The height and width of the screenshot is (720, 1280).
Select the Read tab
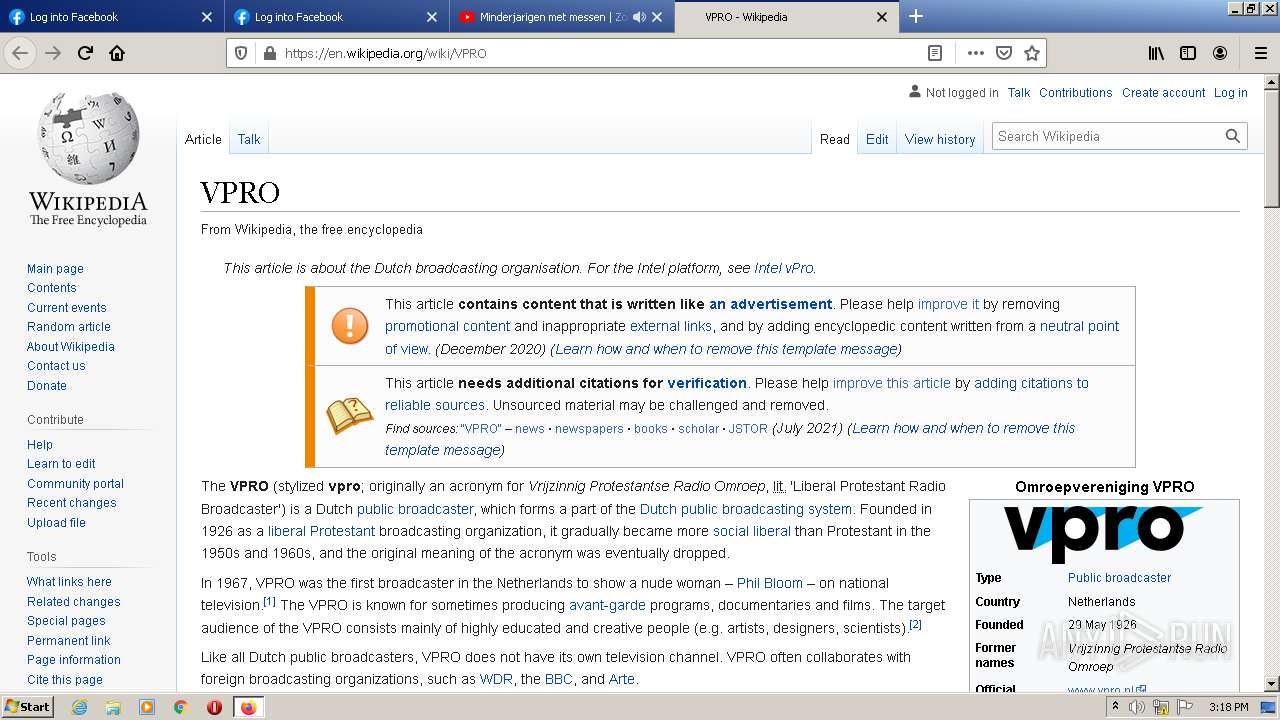click(835, 139)
